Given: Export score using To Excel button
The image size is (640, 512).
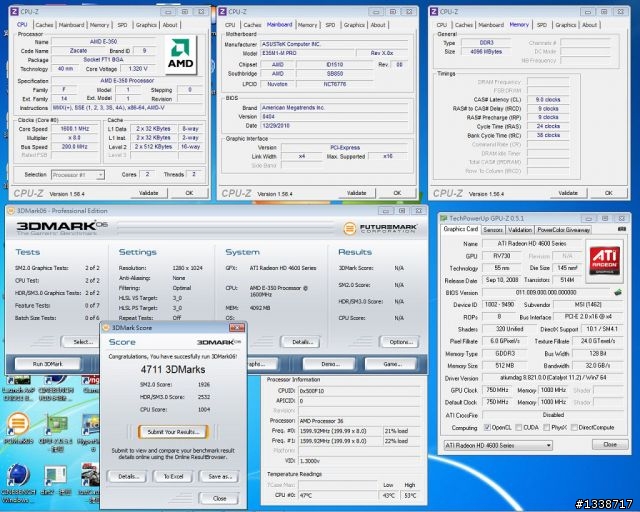Looking at the screenshot, I should 173,476.
